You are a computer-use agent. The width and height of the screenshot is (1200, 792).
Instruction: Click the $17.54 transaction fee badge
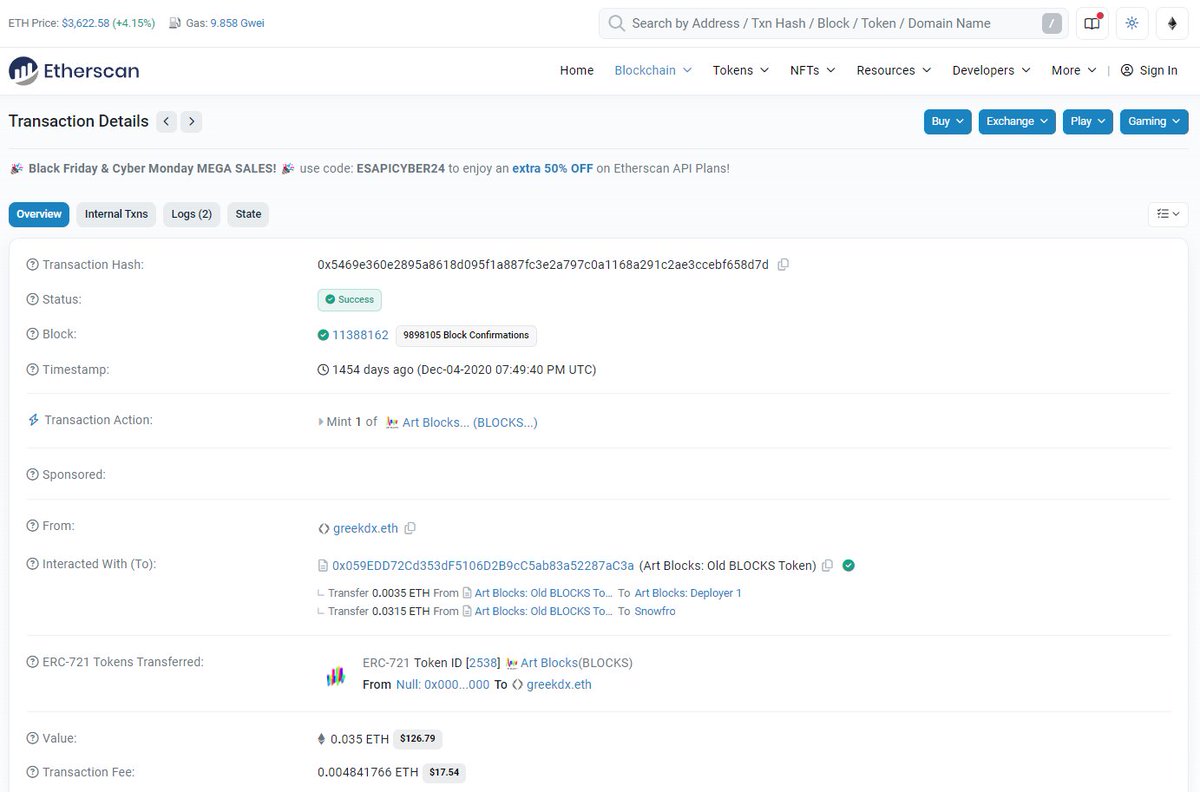[444, 773]
